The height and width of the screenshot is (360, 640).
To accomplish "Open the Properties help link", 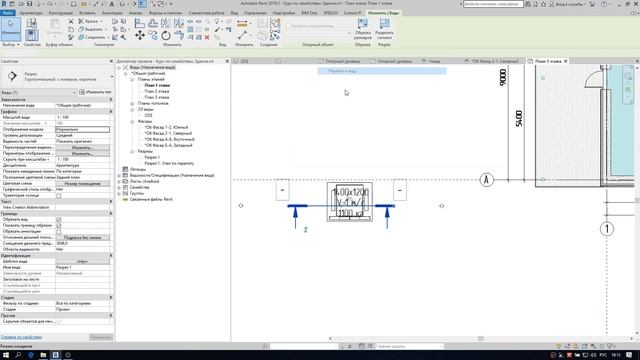I will (21, 337).
